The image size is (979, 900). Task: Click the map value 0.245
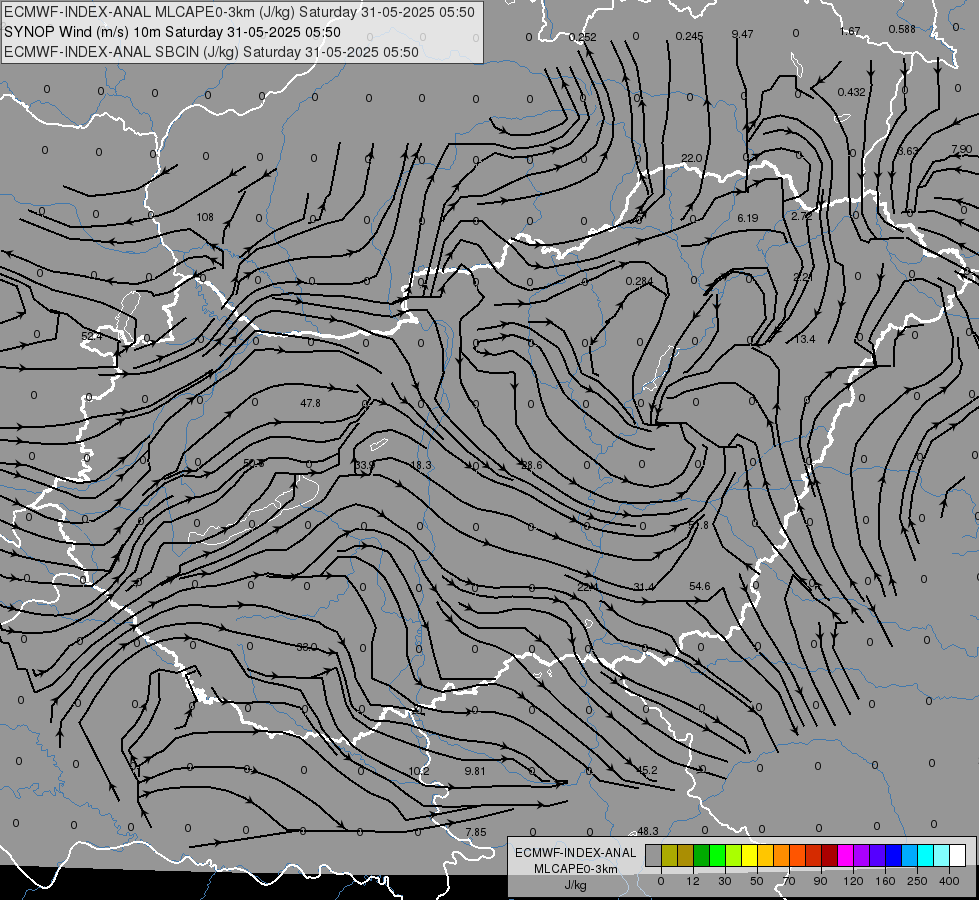tap(689, 37)
